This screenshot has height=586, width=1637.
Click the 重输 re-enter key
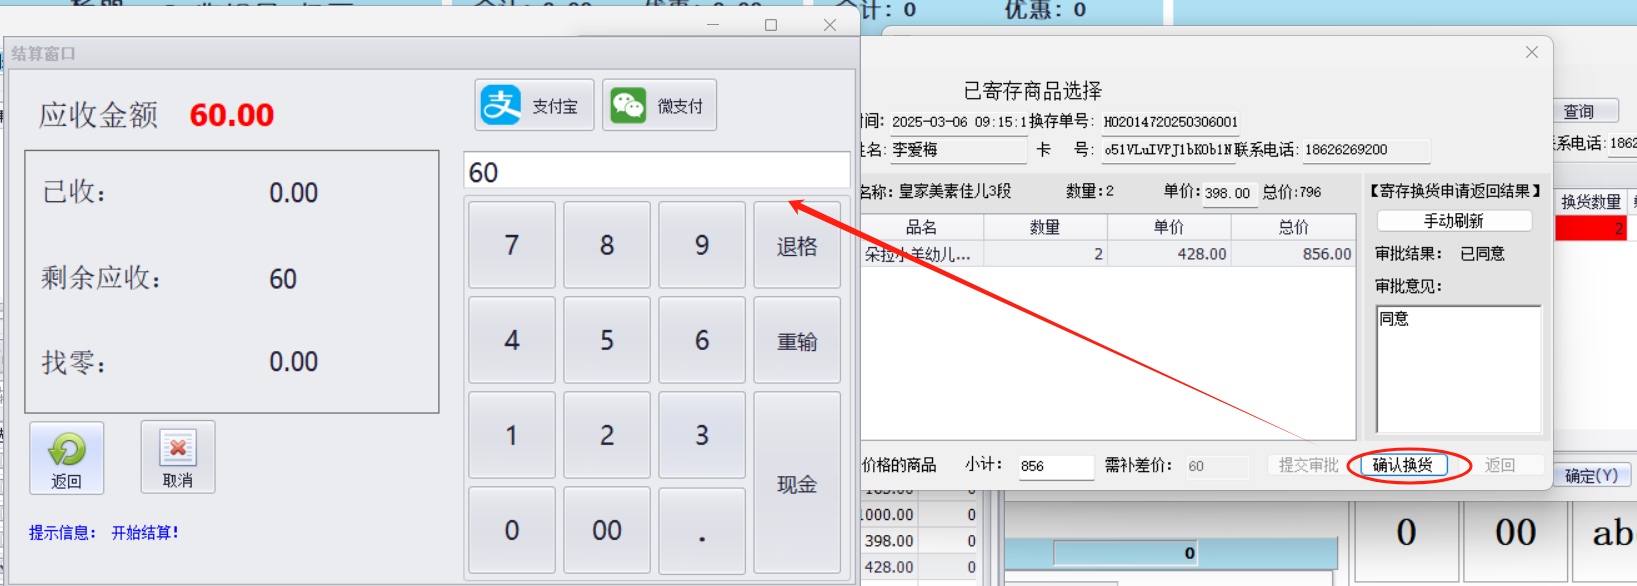click(797, 340)
